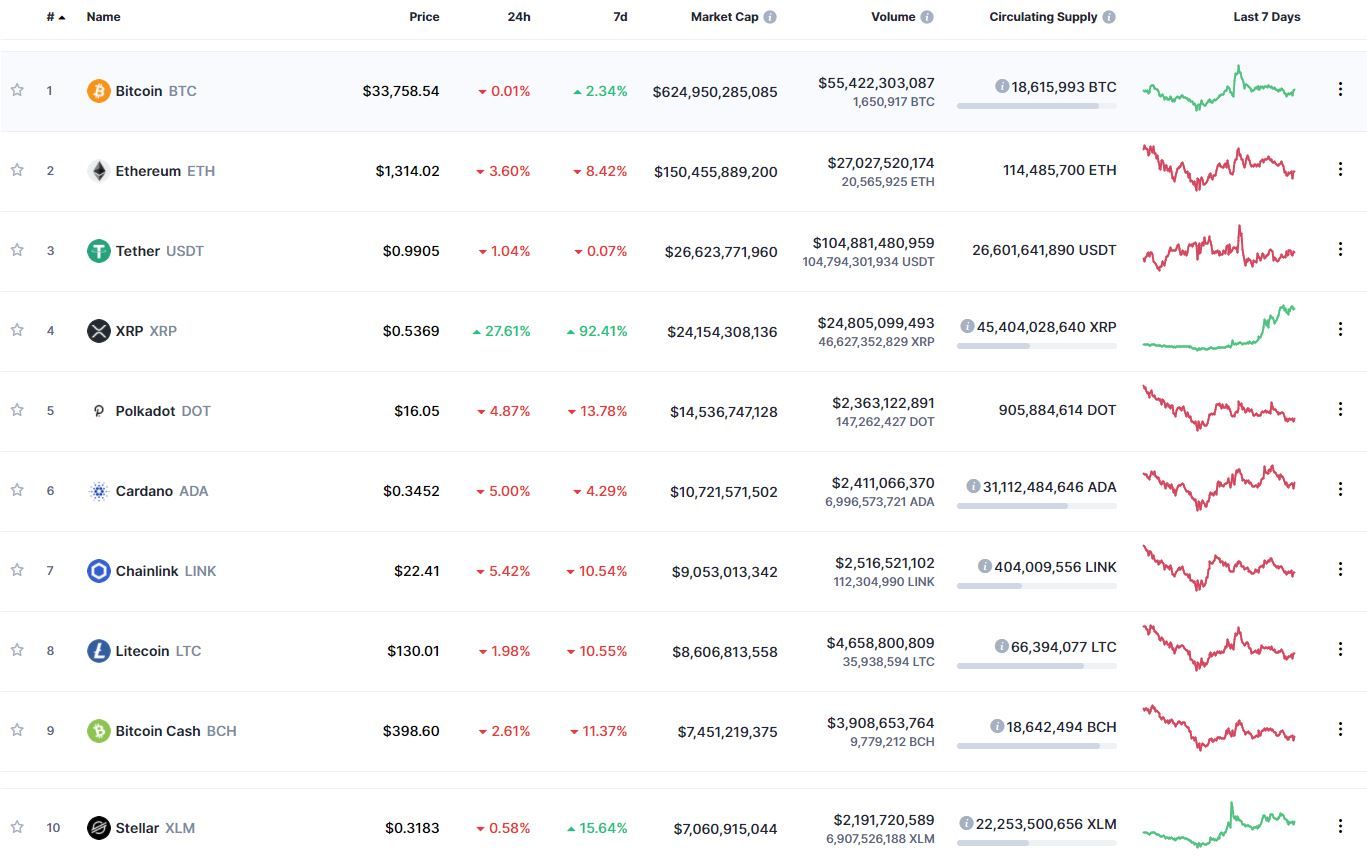
Task: Open the more options menu for Bitcoin
Action: coord(1340,89)
